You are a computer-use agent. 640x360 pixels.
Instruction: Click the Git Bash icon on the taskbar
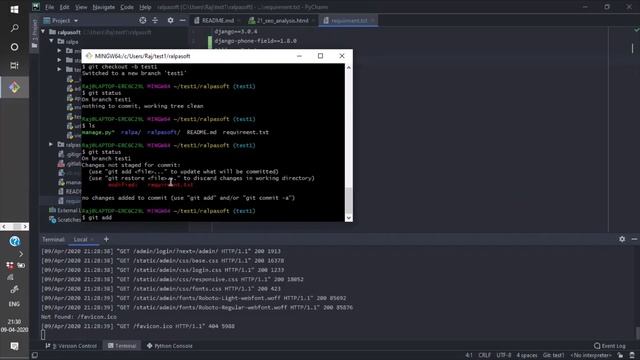pos(14,87)
